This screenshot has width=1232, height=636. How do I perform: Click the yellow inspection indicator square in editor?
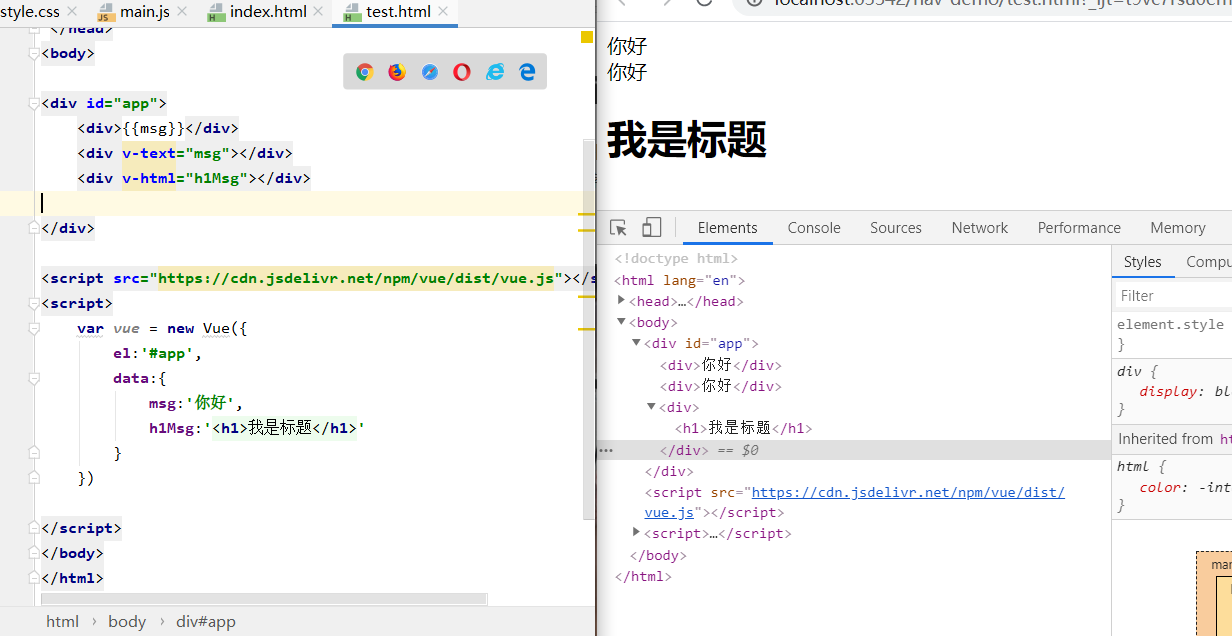click(587, 37)
